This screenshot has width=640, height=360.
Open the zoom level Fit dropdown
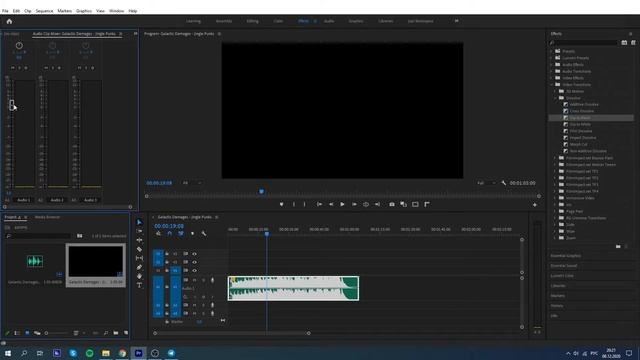tap(192, 183)
